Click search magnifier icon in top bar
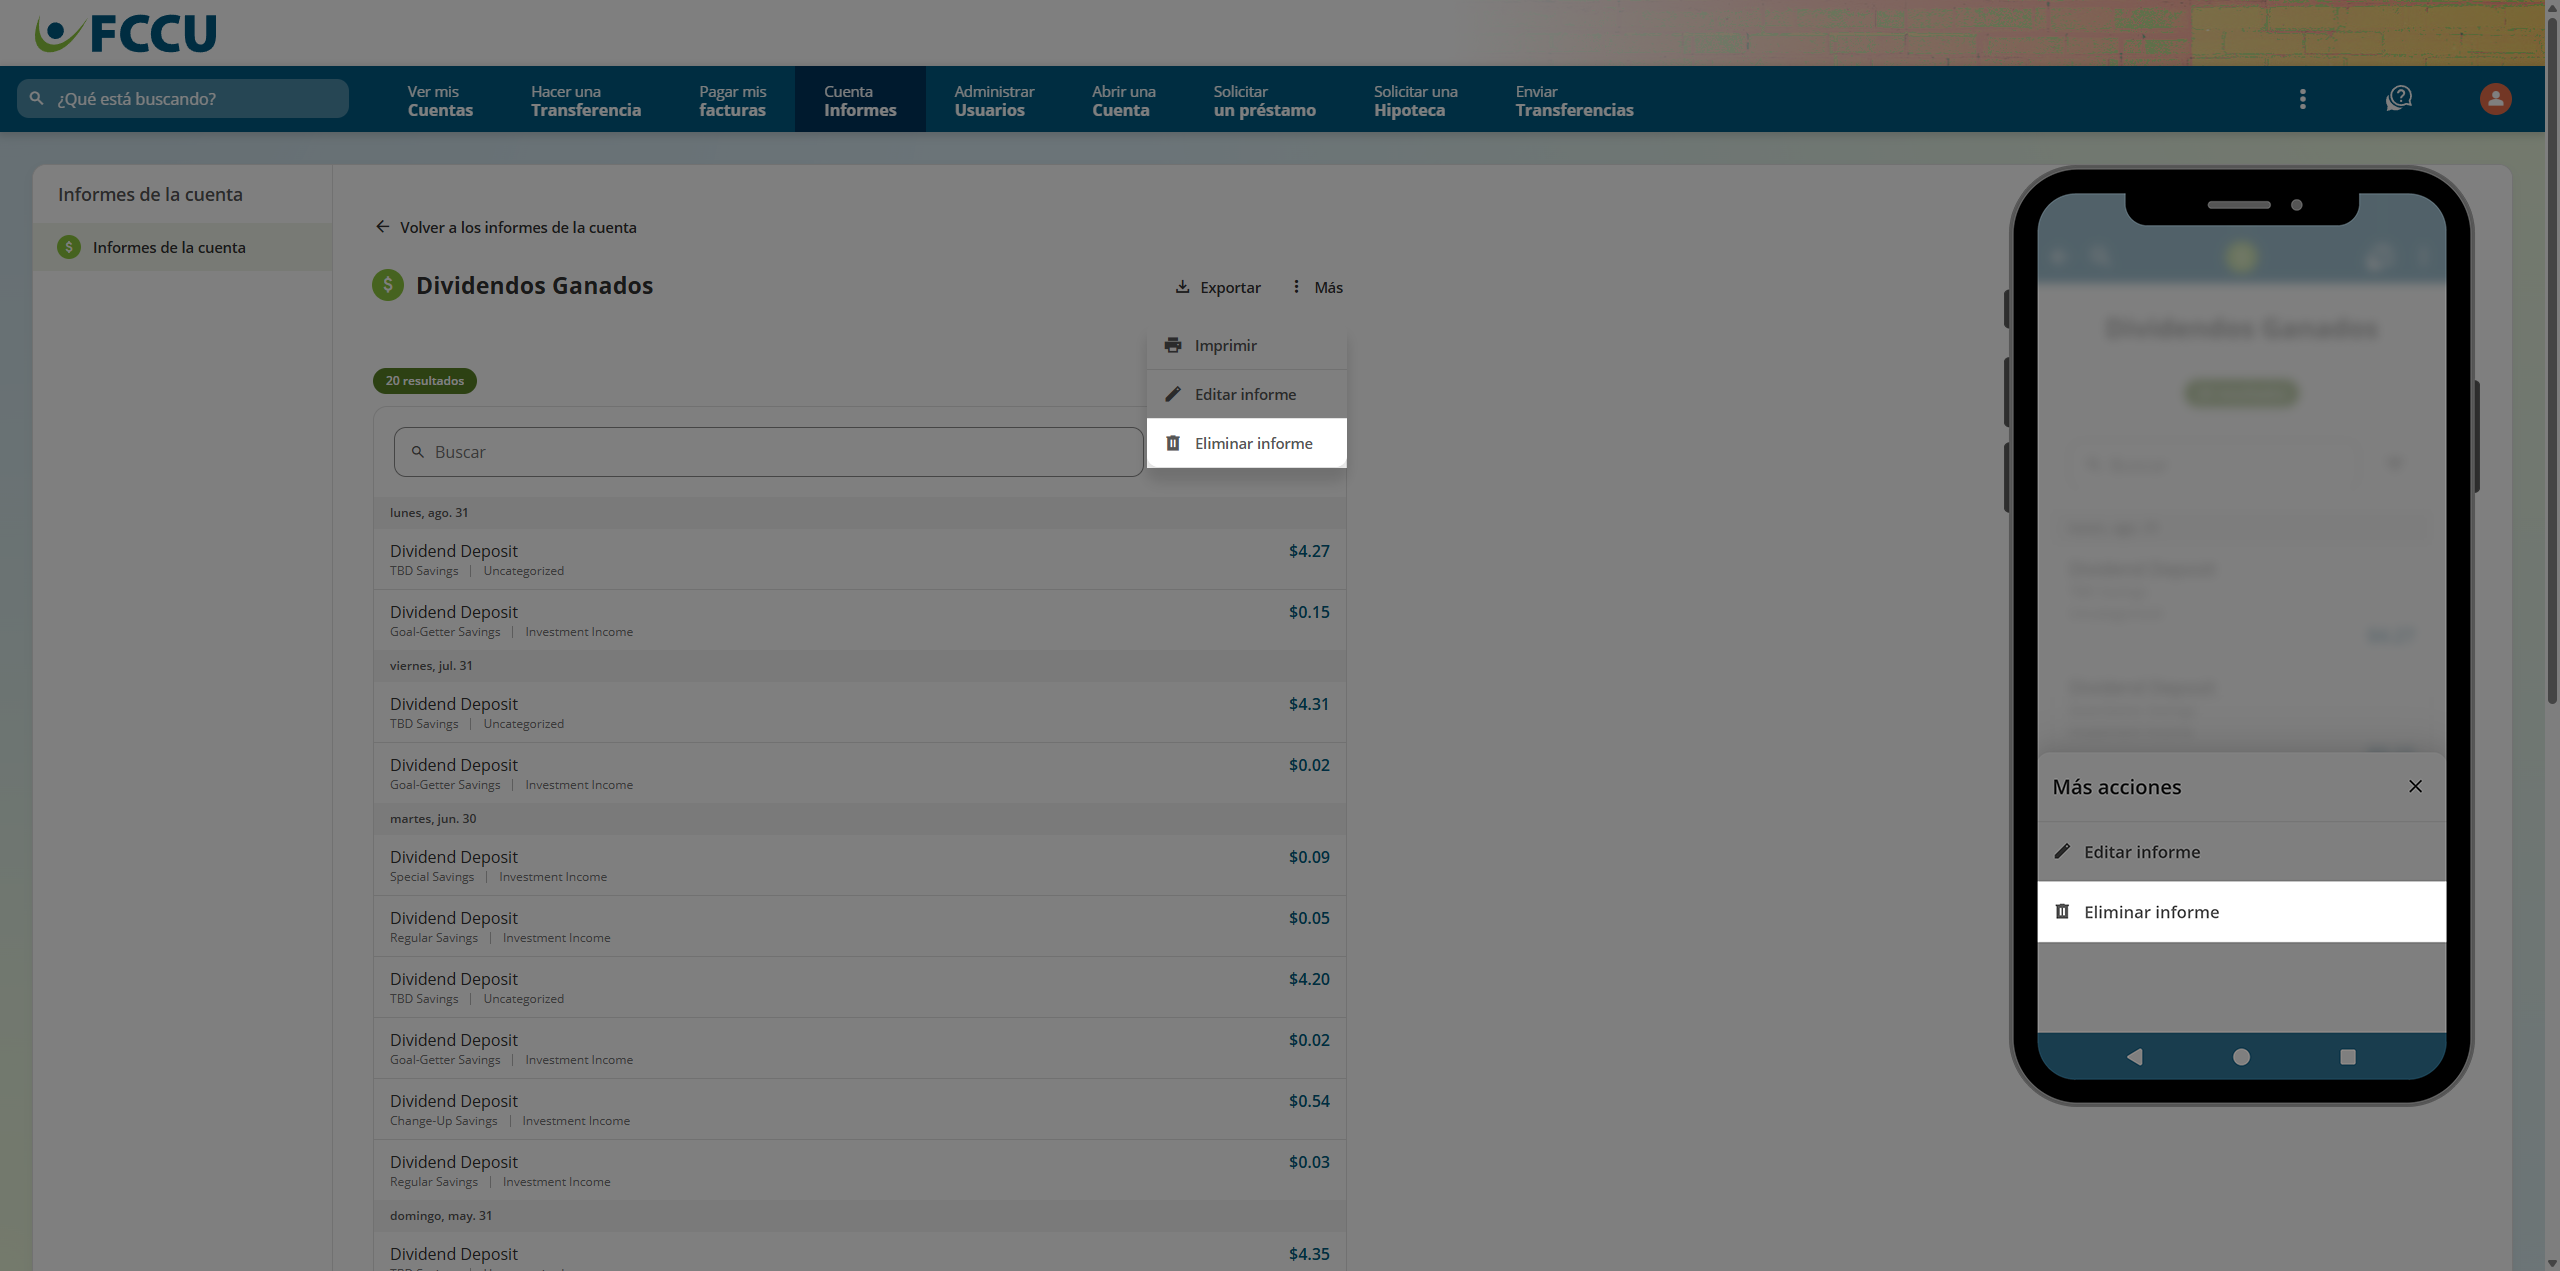The image size is (2560, 1271). (37, 98)
